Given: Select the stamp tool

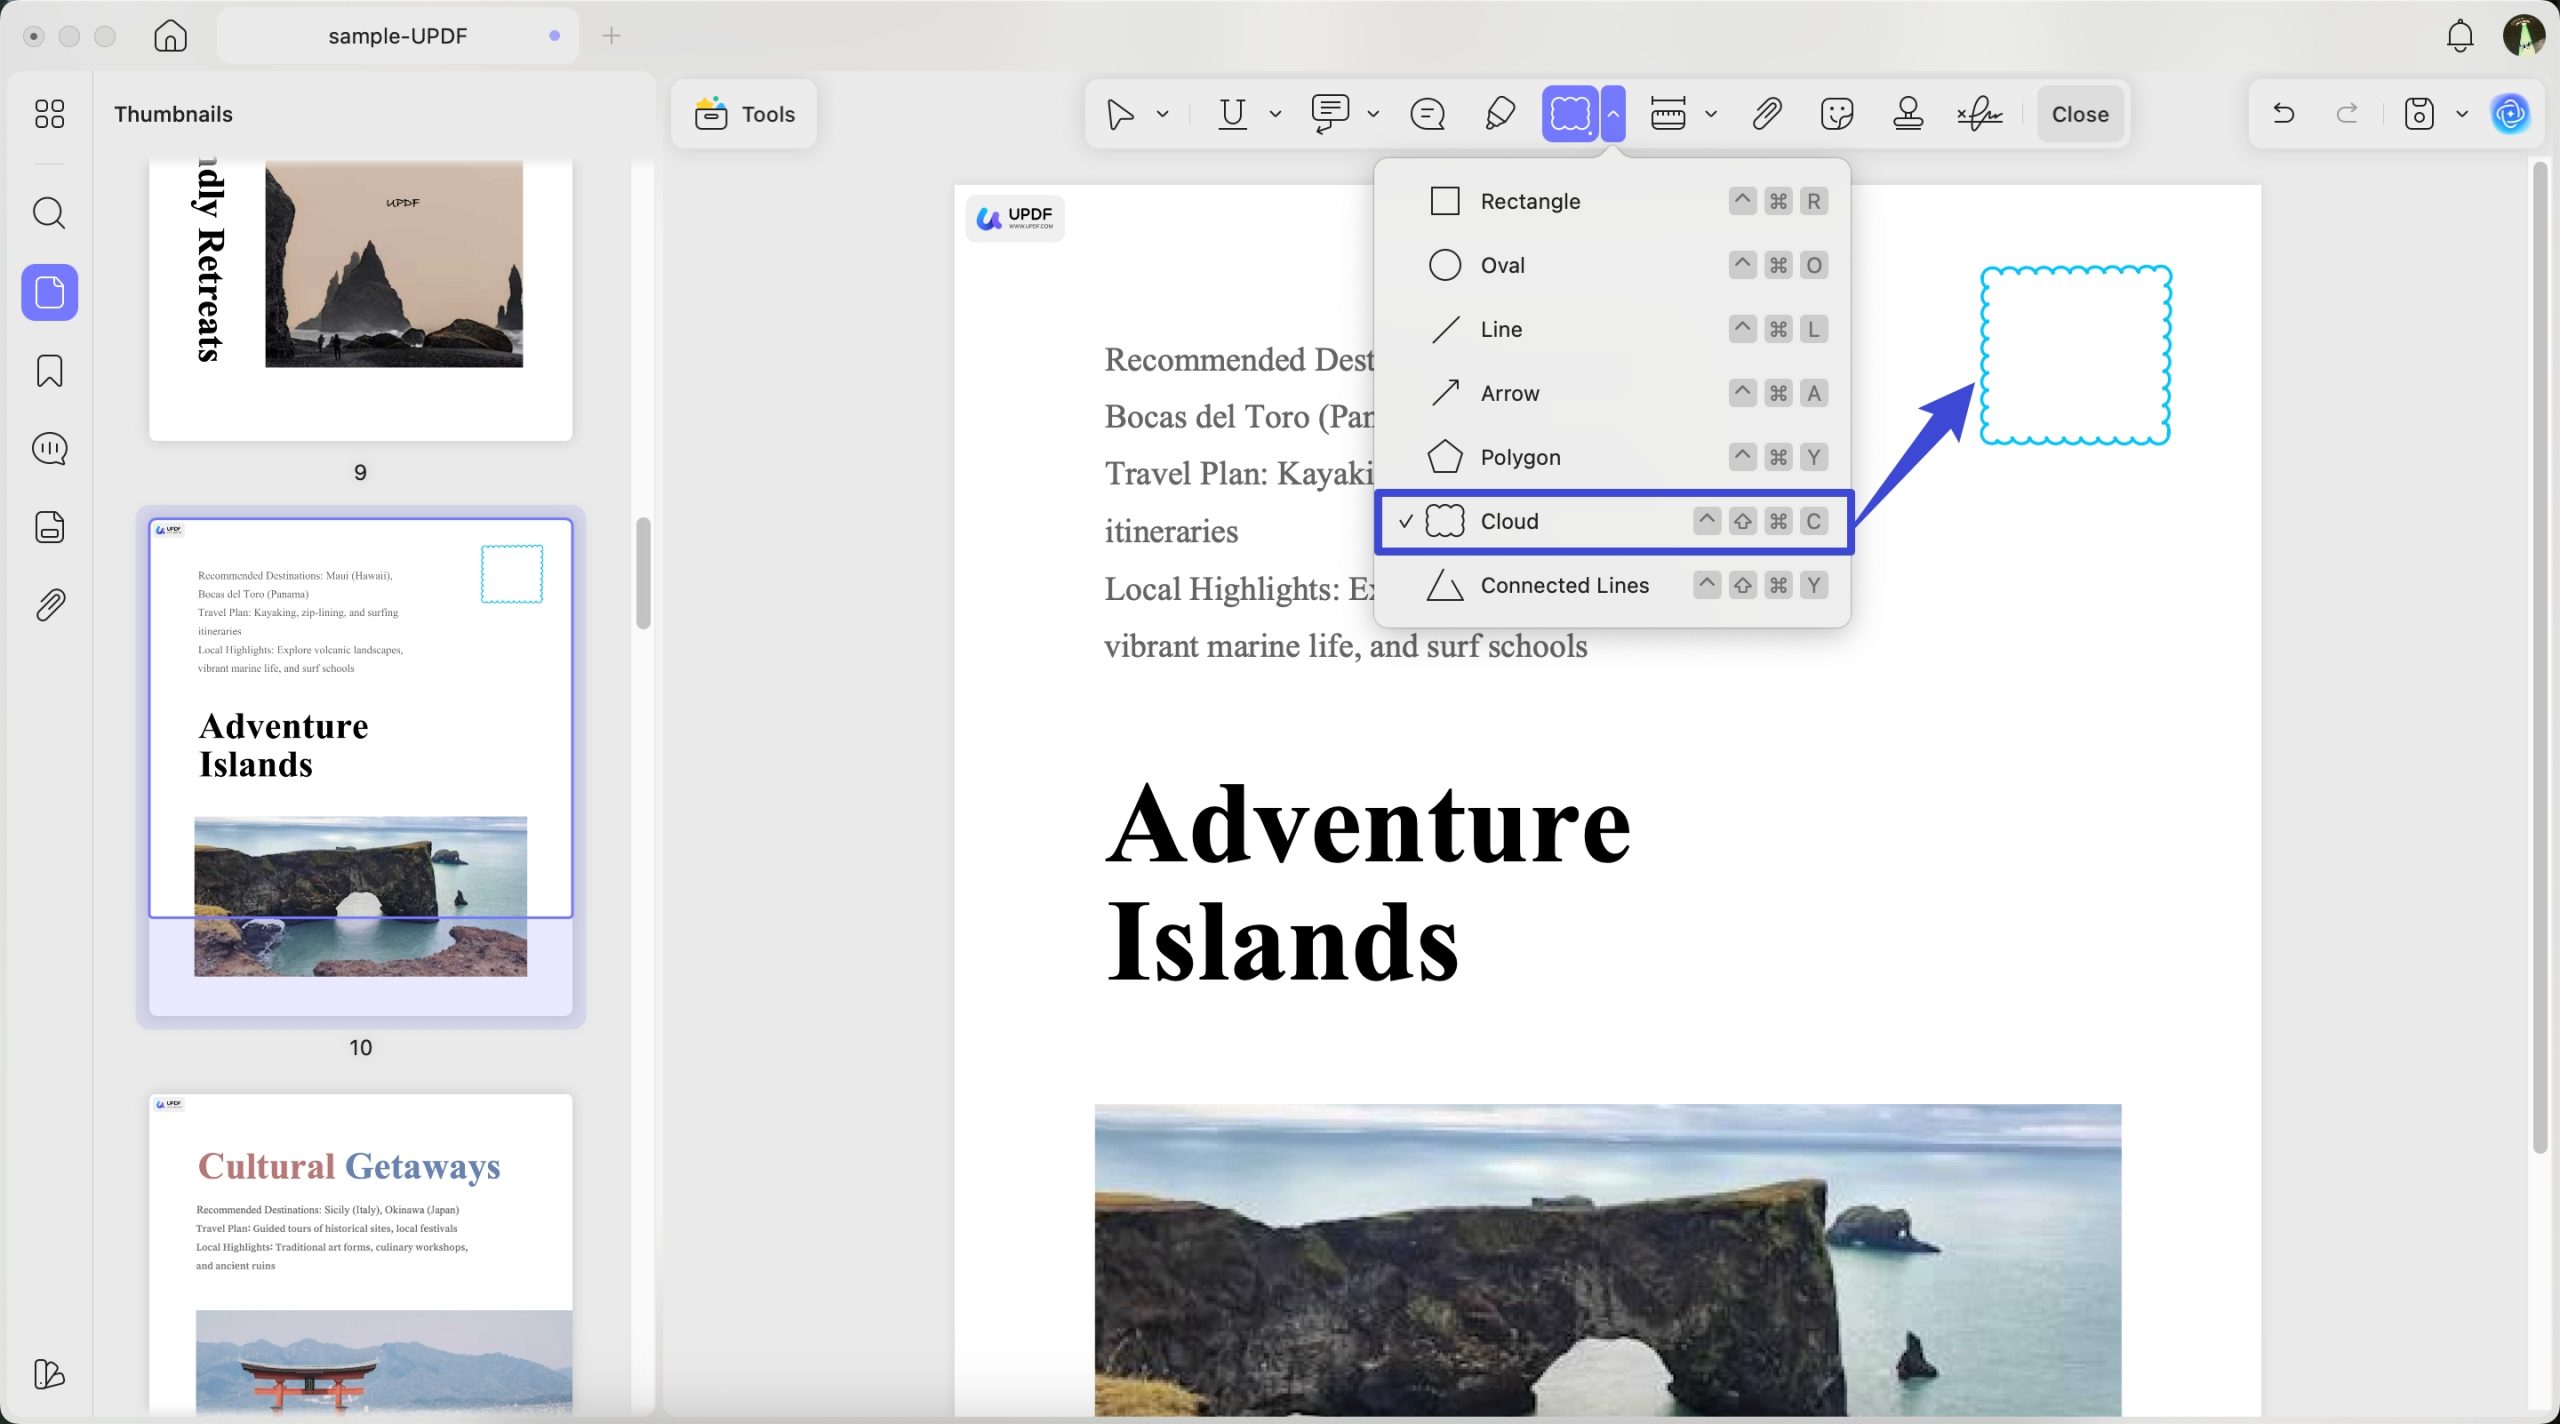Looking at the screenshot, I should tap(1906, 113).
